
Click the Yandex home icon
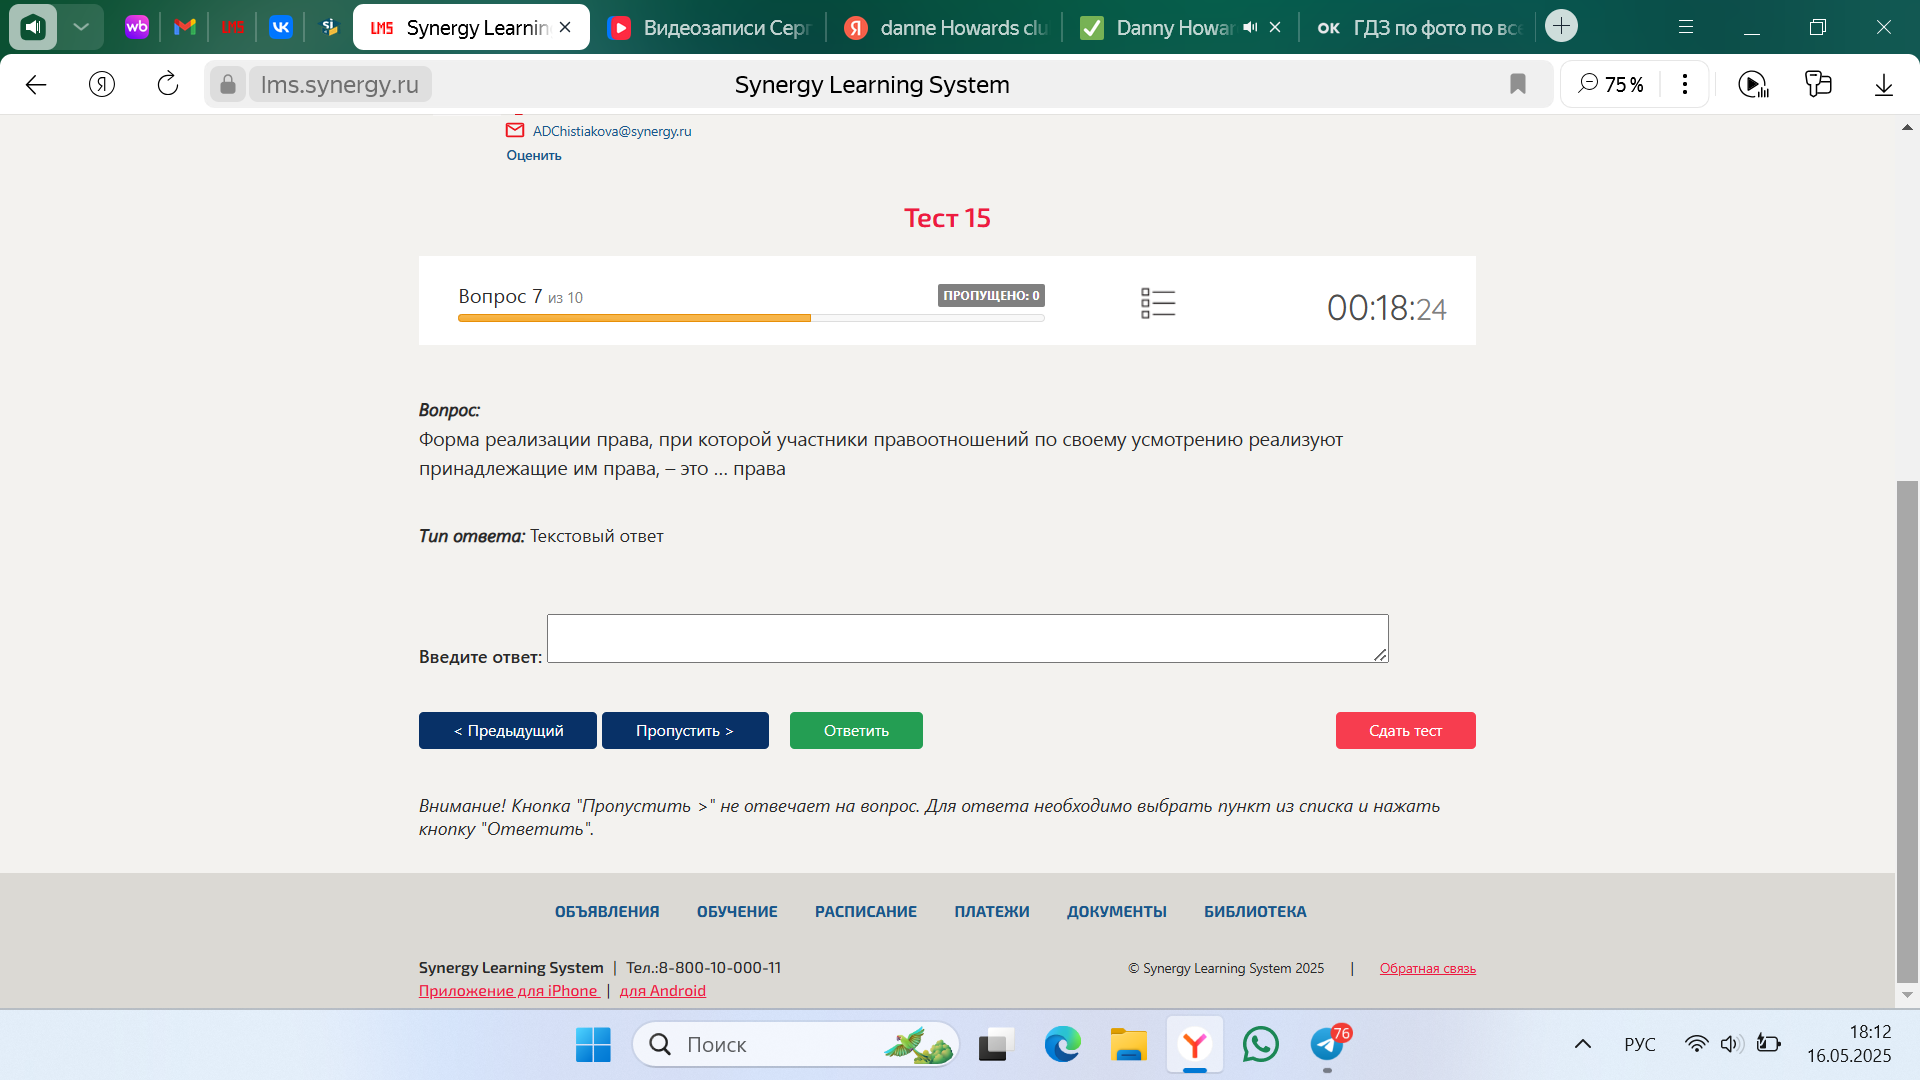(x=102, y=85)
